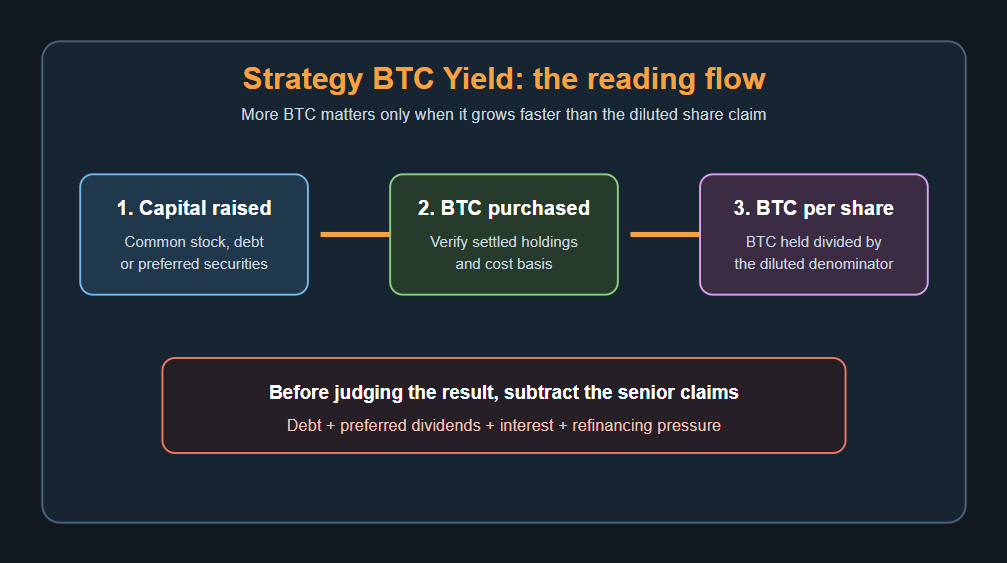Viewport: 1007px width, 563px height.
Task: Select 'BTC held divided by' text
Action: [x=814, y=242]
